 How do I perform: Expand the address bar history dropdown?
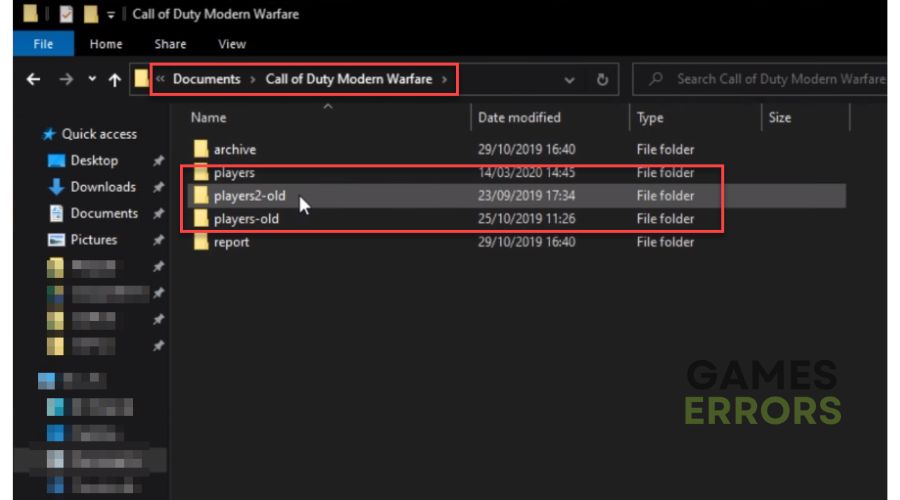coord(569,79)
